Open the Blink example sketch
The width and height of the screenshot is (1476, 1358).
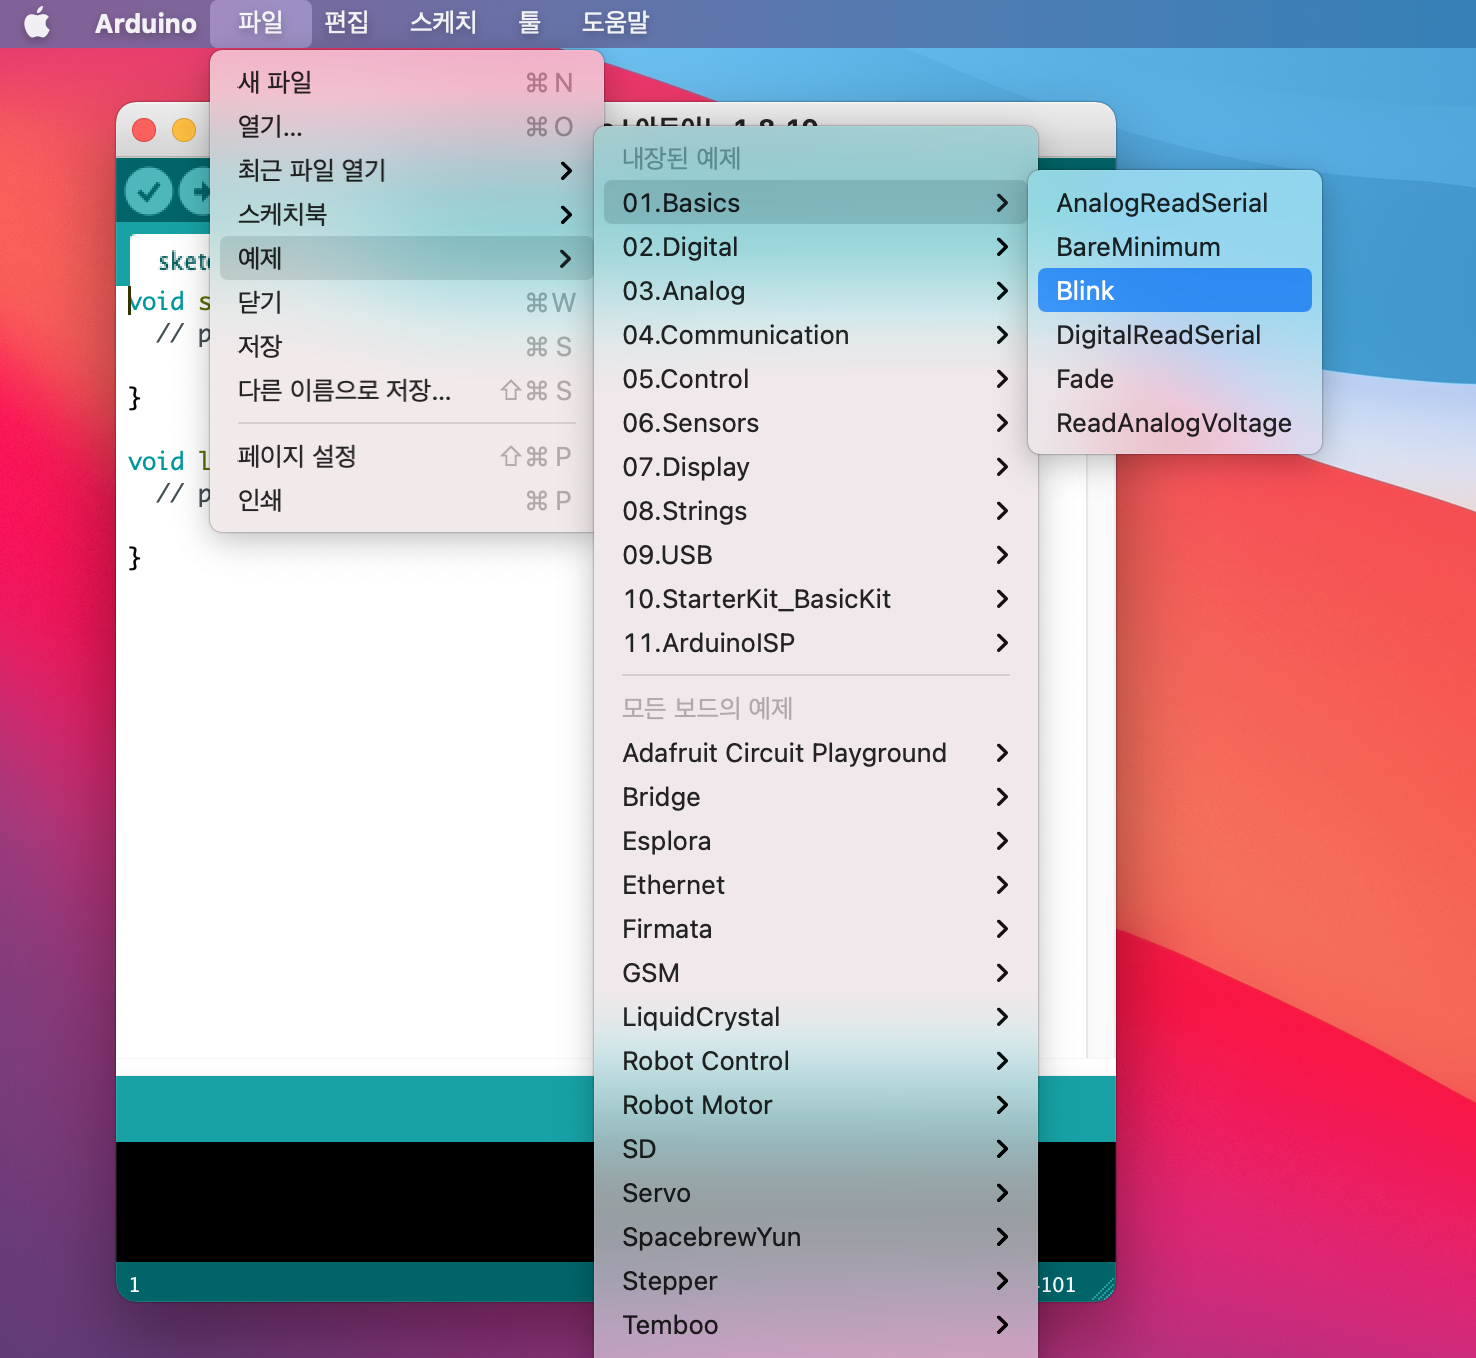click(x=1175, y=291)
